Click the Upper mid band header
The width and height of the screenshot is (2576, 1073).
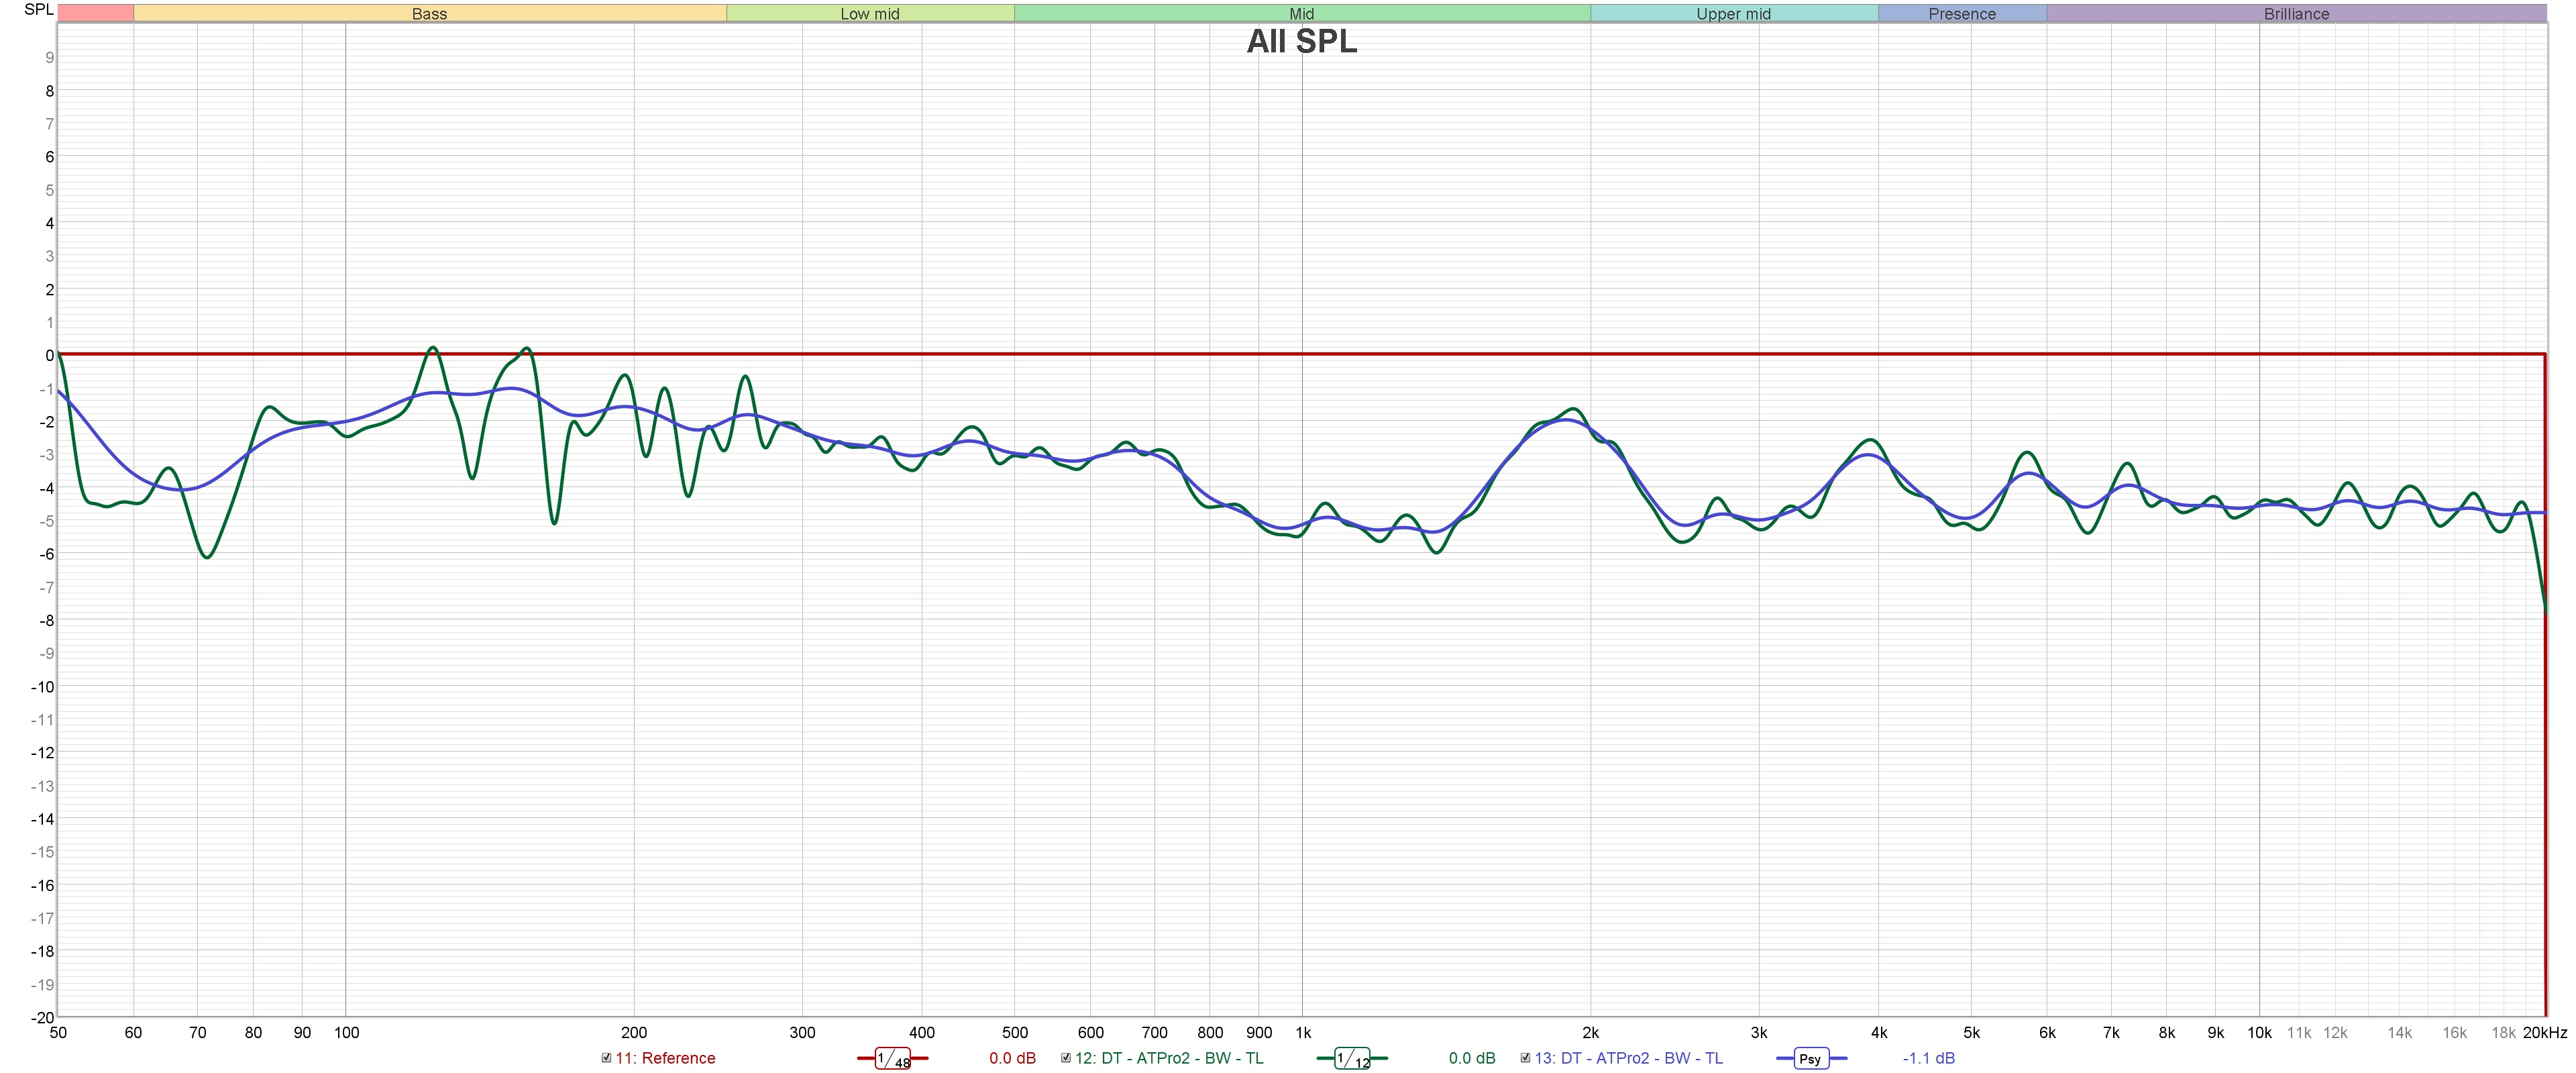pyautogui.click(x=1733, y=14)
